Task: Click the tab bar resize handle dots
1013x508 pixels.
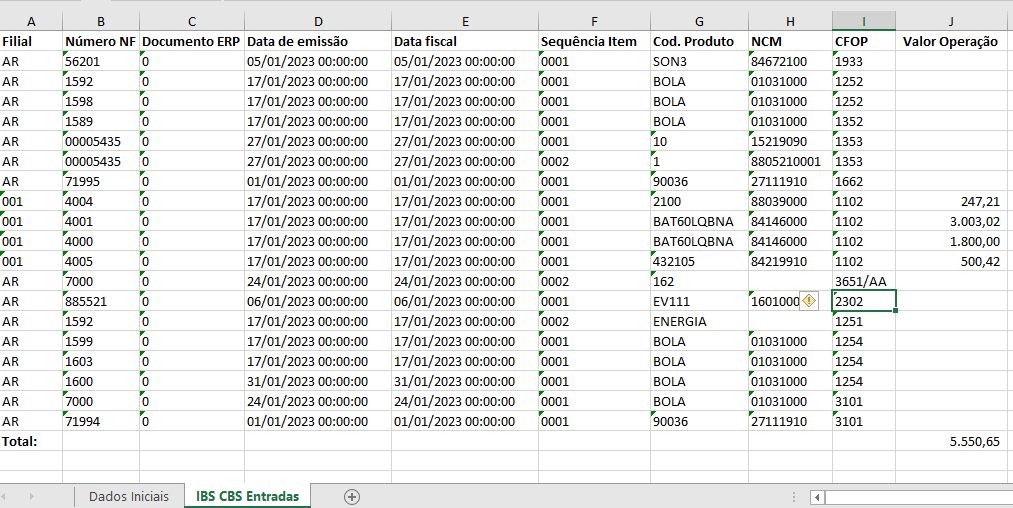Action: tap(792, 496)
